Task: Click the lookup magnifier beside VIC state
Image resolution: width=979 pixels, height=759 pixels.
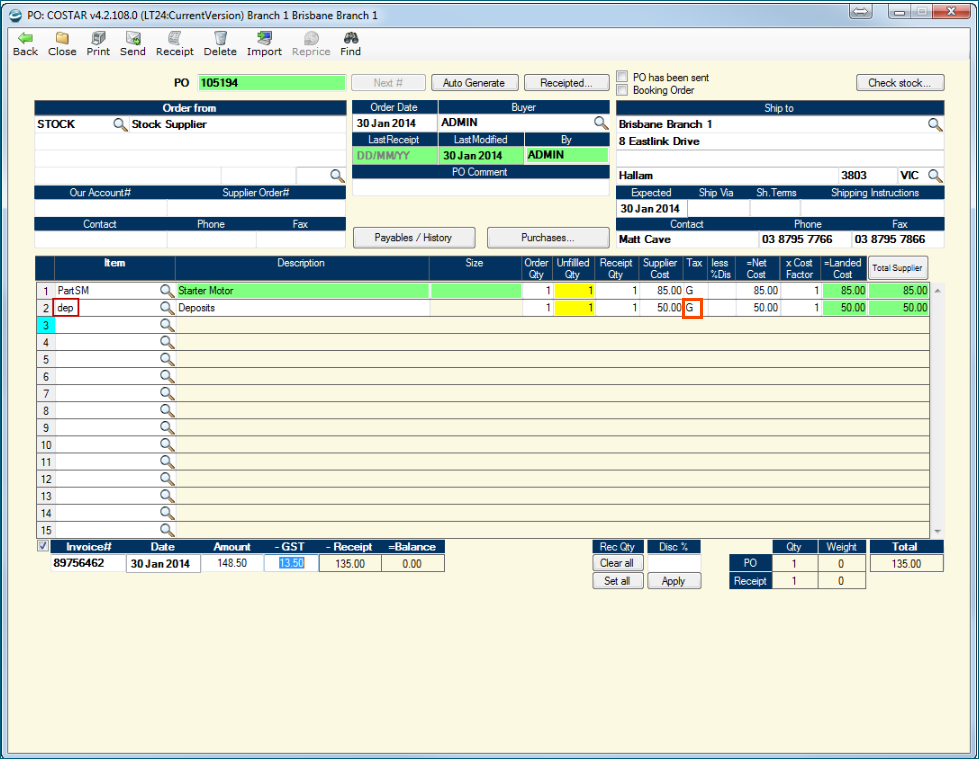Action: pyautogui.click(x=935, y=175)
